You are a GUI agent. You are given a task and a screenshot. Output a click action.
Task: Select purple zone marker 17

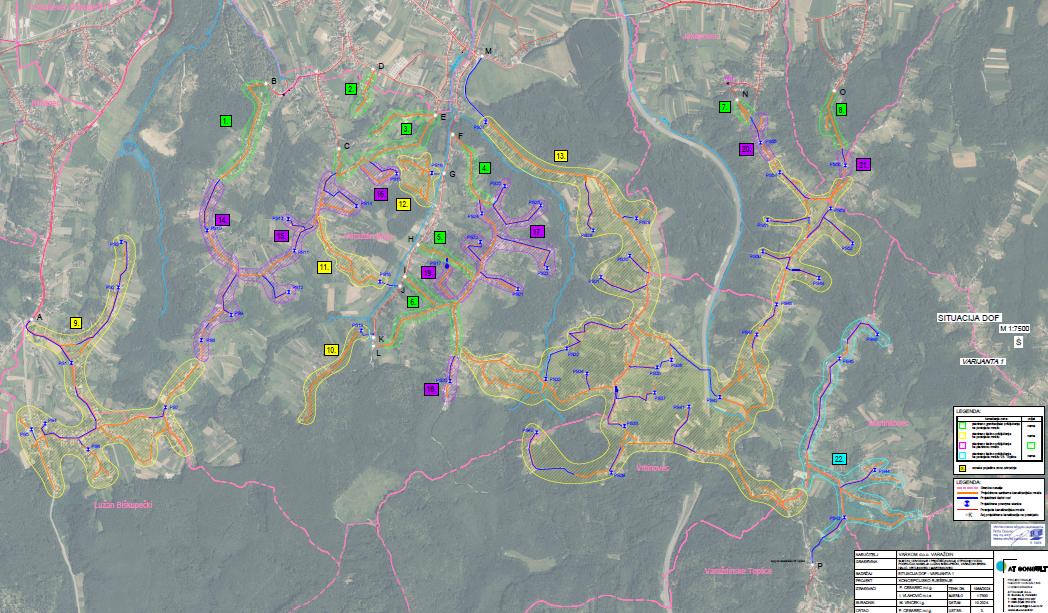tap(537, 232)
